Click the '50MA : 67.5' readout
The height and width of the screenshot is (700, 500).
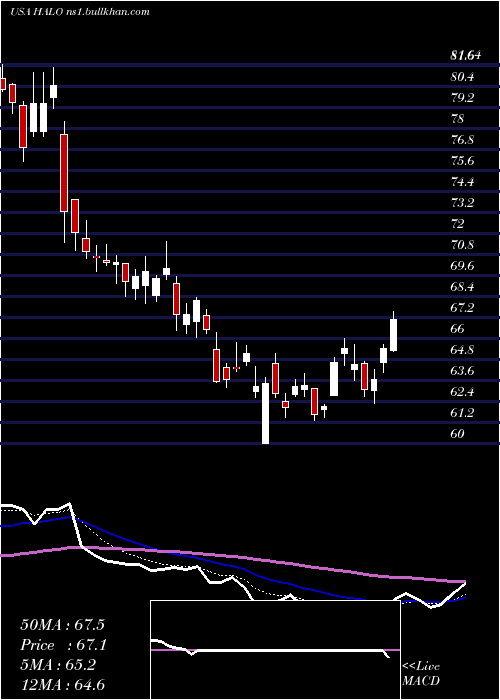62,625
